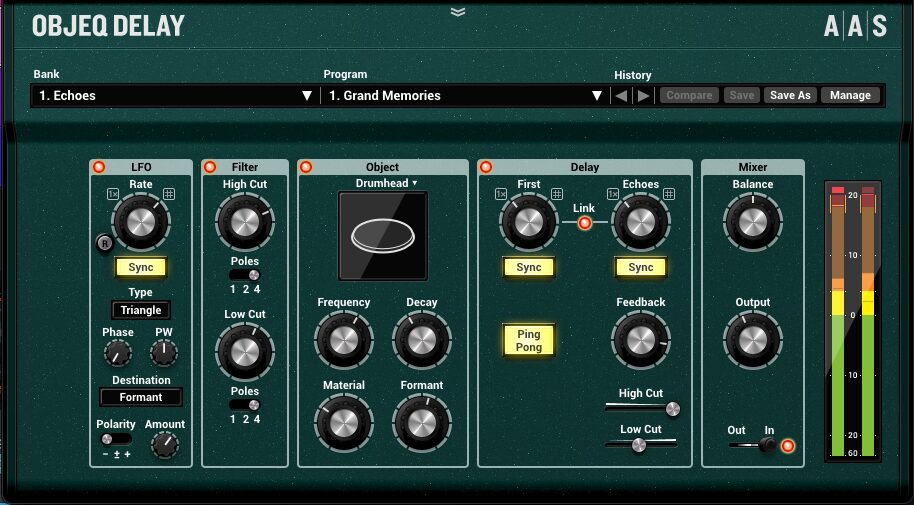The height and width of the screenshot is (505, 914).
Task: Click the LFO rate reset R button
Action: pyautogui.click(x=103, y=241)
